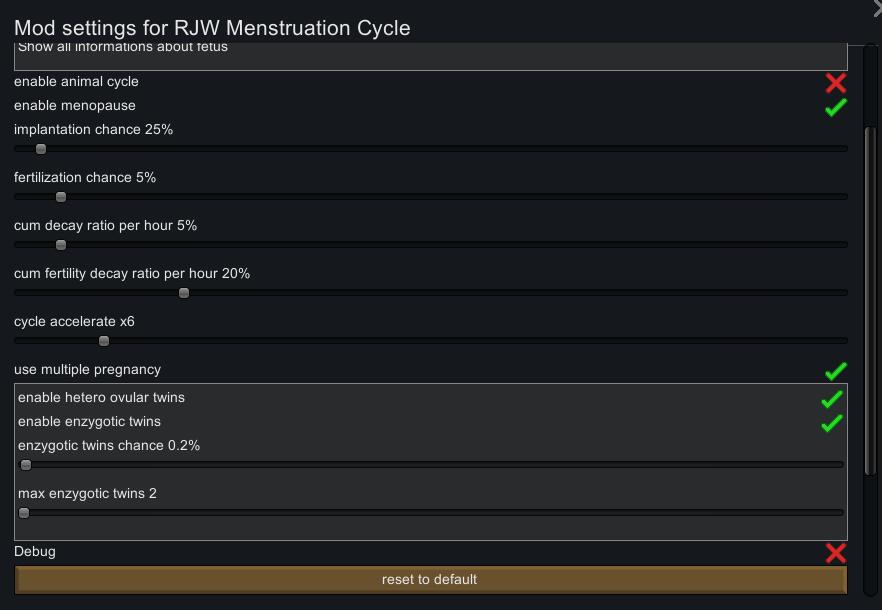Toggle use multiple pregnancy checkmark
This screenshot has height=610, width=882.
coord(836,371)
